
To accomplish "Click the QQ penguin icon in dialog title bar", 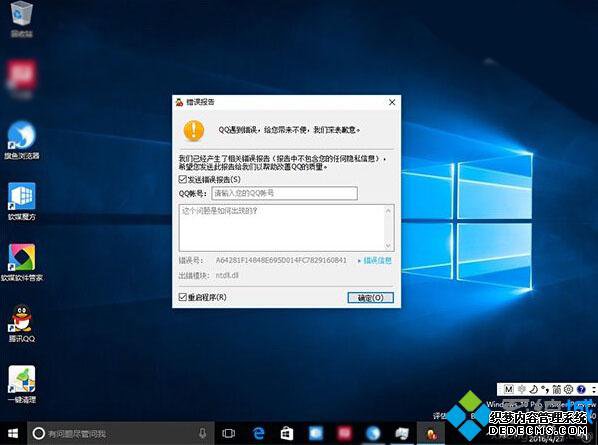I will pyautogui.click(x=179, y=102).
